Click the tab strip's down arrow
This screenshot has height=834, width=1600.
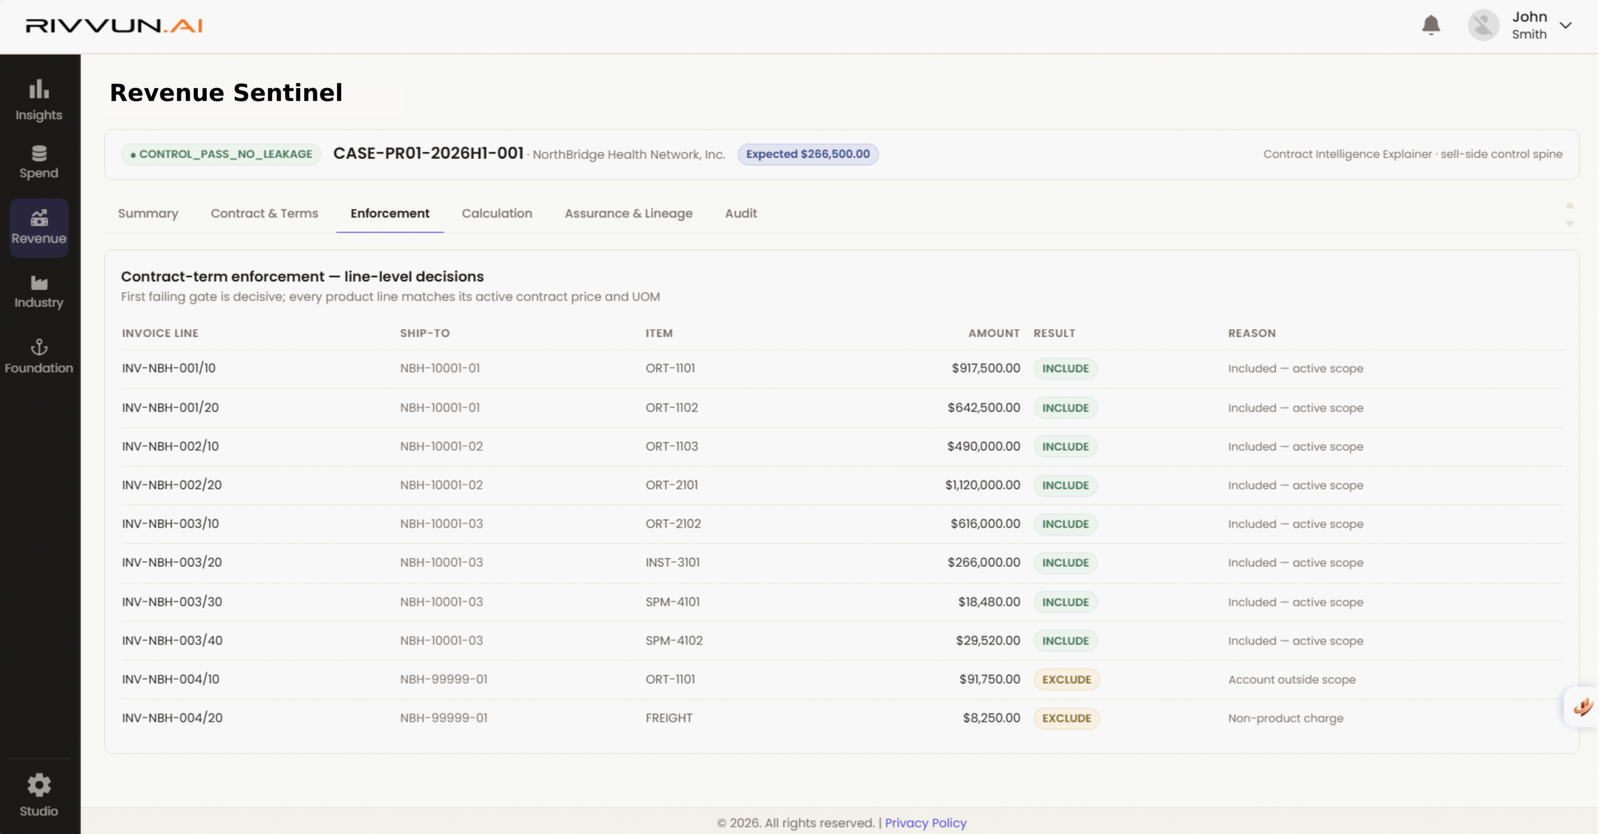tap(1570, 224)
